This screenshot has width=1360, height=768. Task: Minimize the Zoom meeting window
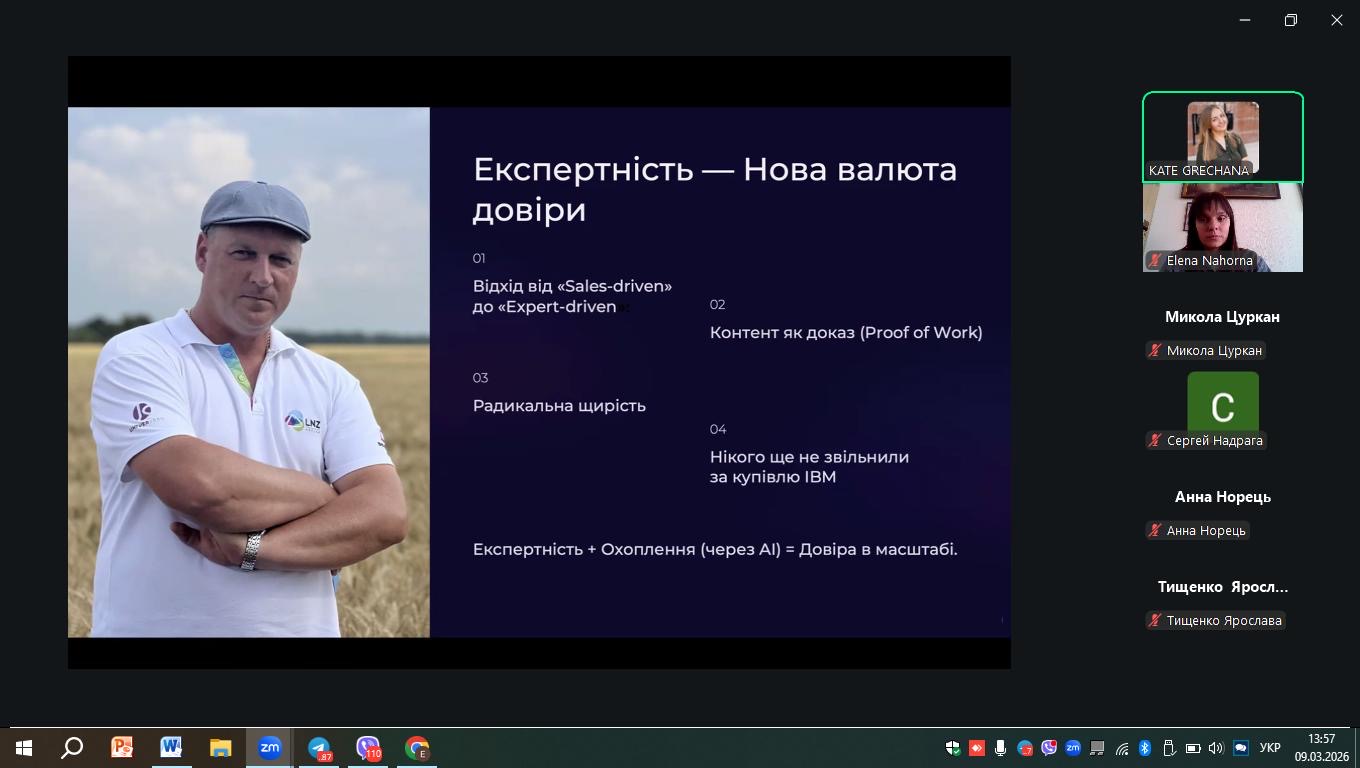pyautogui.click(x=1245, y=20)
